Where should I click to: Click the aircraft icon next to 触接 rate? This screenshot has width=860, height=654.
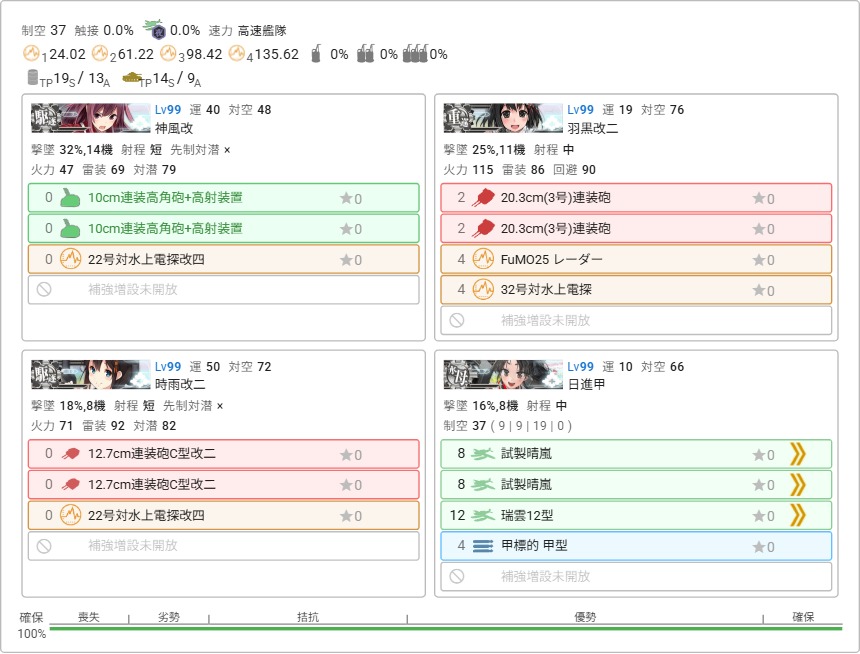[x=153, y=30]
